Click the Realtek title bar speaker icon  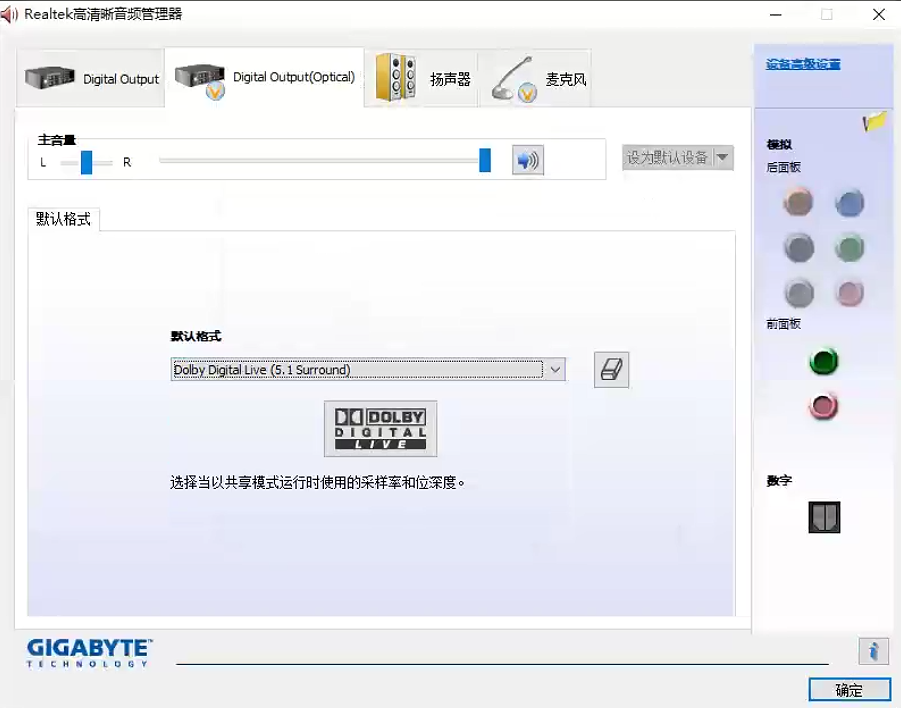point(9,14)
